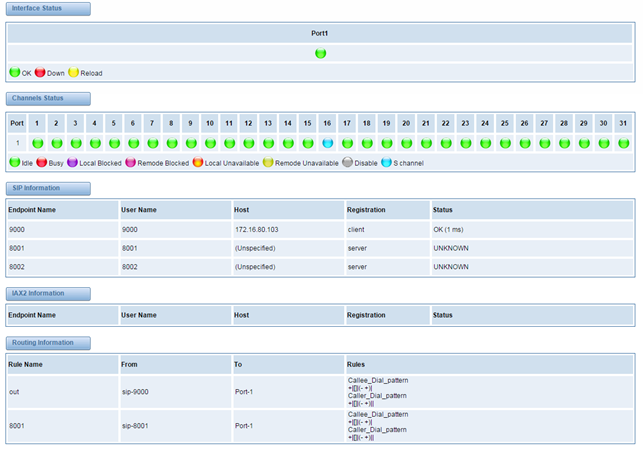Click the pink Remode Blocked legend icon
Viewport: 643px width, 449px height.
130,162
